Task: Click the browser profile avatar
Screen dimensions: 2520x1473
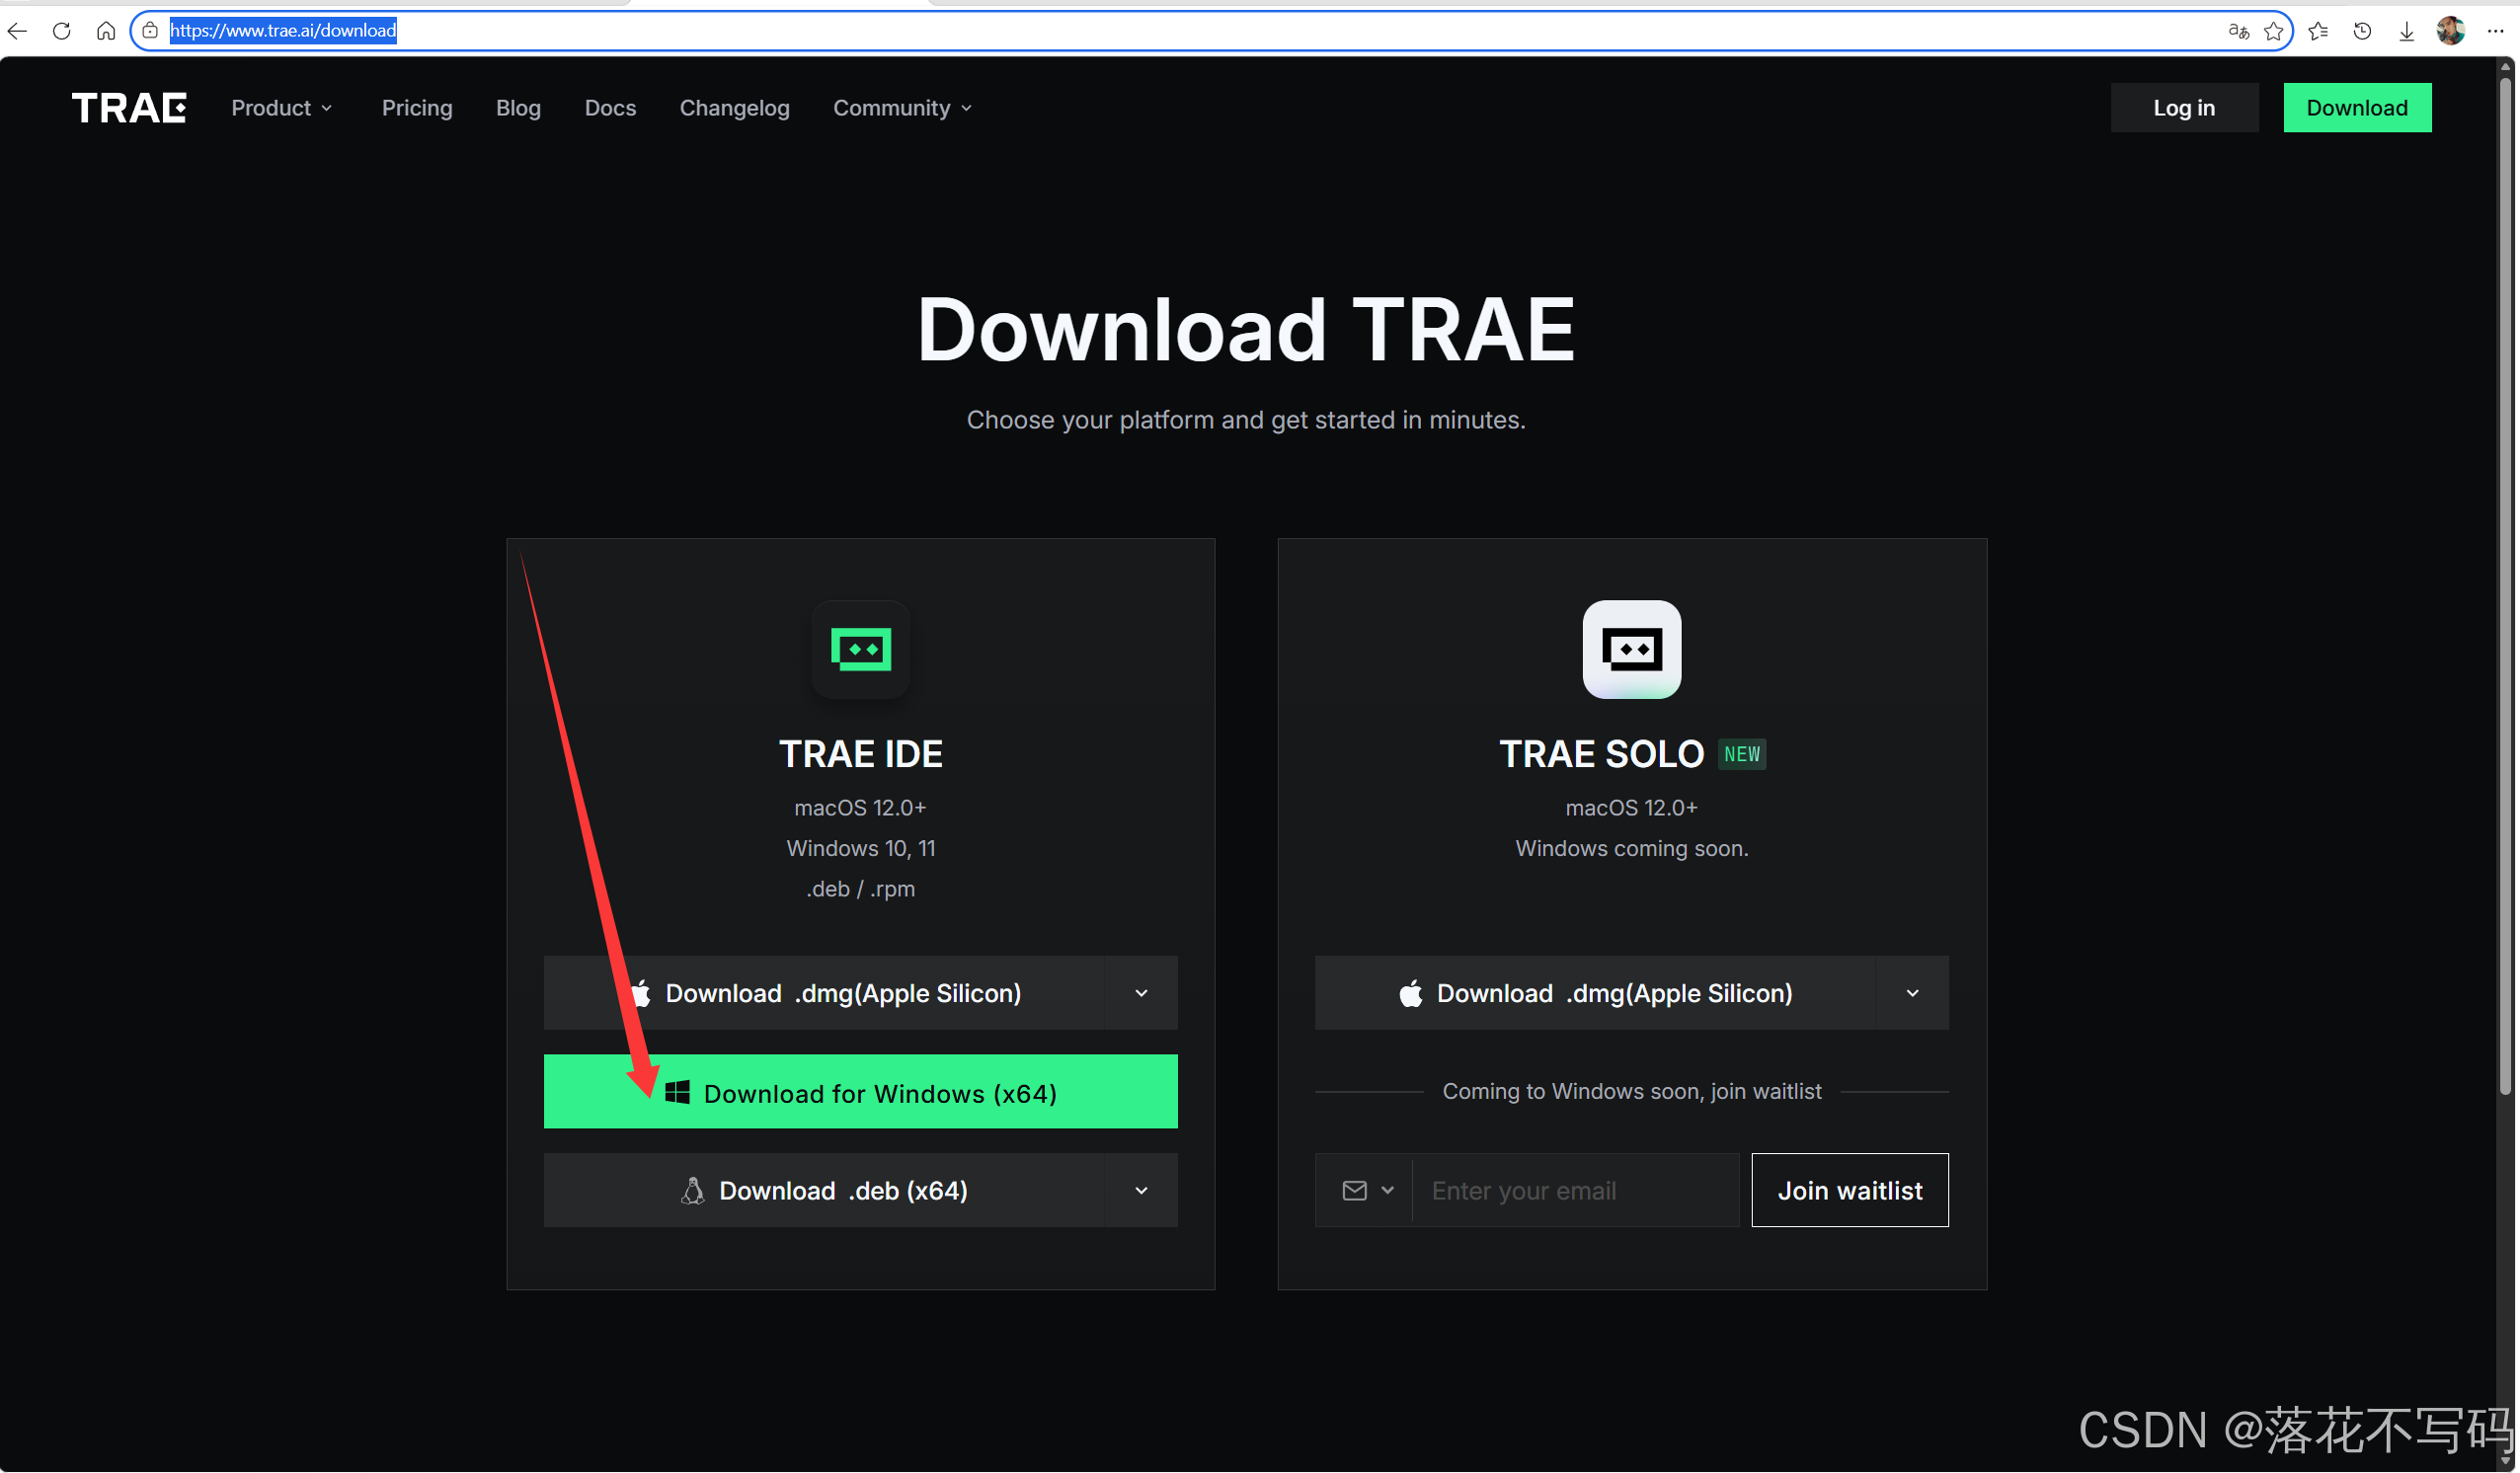Action: pos(2450,30)
